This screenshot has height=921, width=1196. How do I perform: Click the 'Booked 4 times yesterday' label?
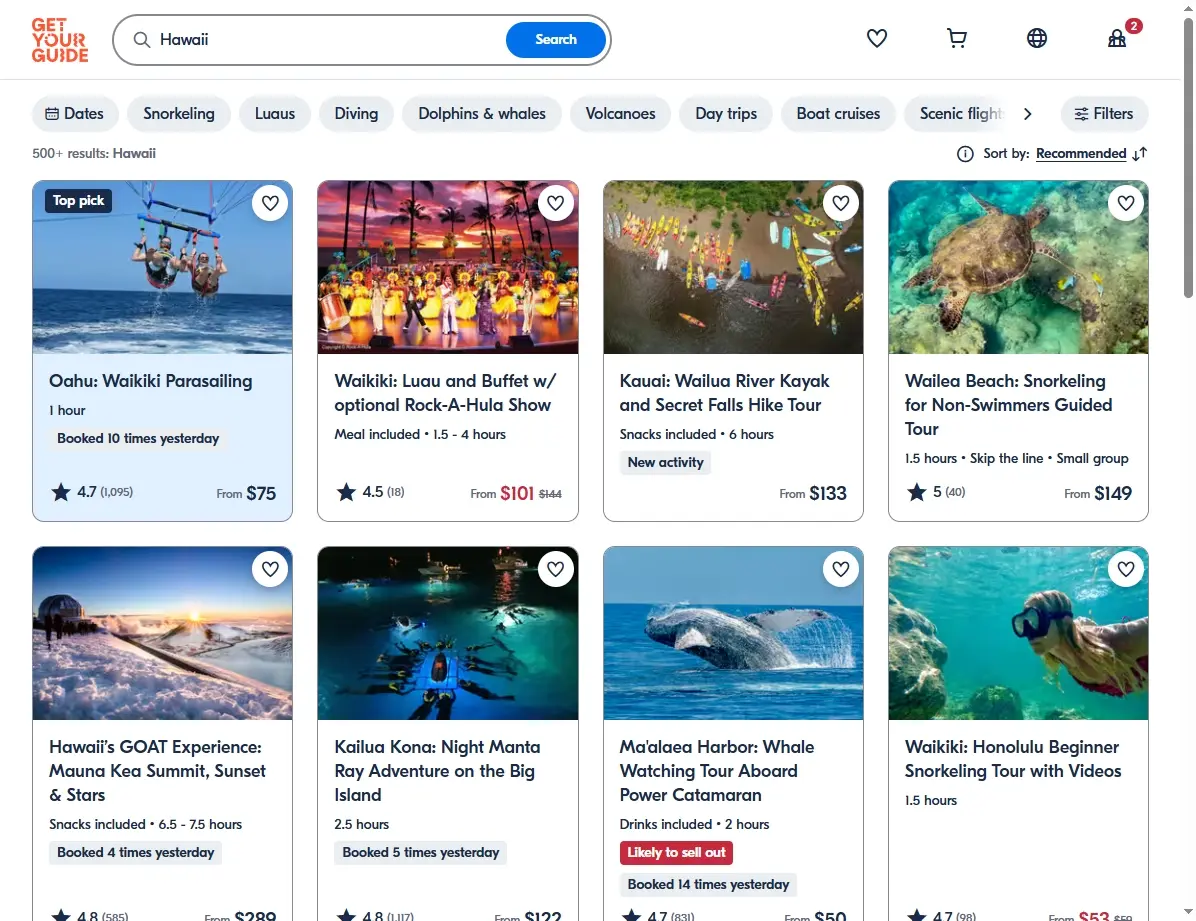tap(136, 853)
